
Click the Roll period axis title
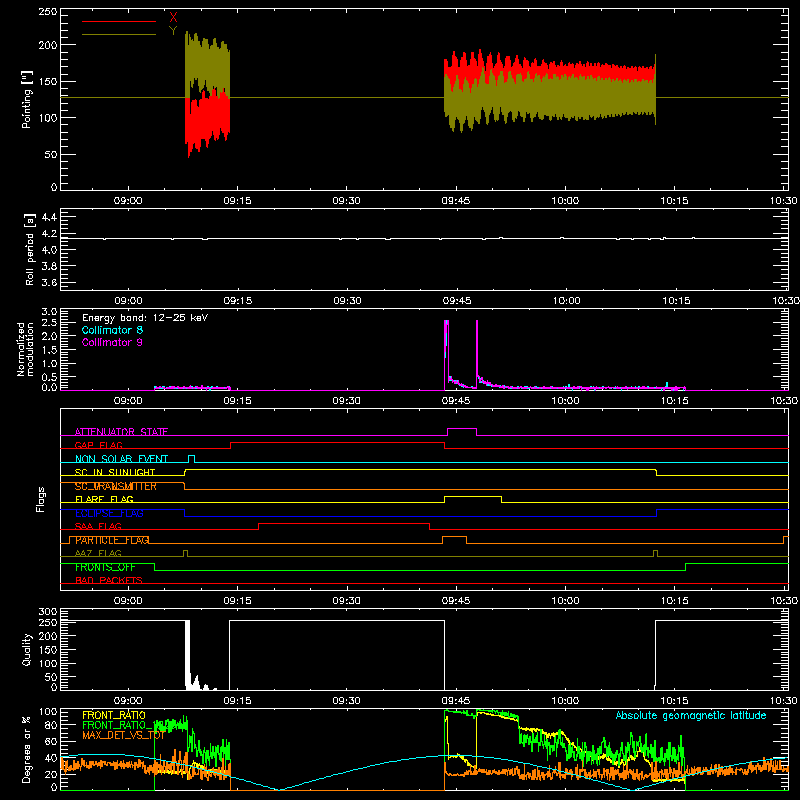pyautogui.click(x=30, y=249)
